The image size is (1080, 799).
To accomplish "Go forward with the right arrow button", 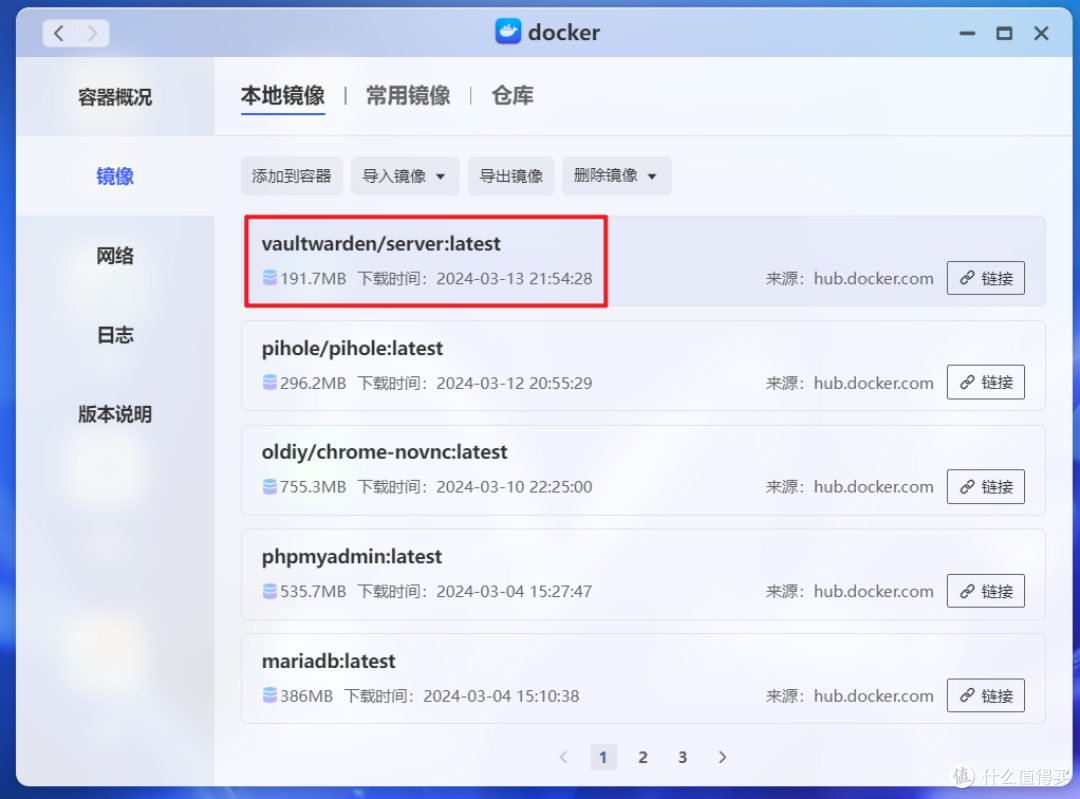I will point(92,33).
